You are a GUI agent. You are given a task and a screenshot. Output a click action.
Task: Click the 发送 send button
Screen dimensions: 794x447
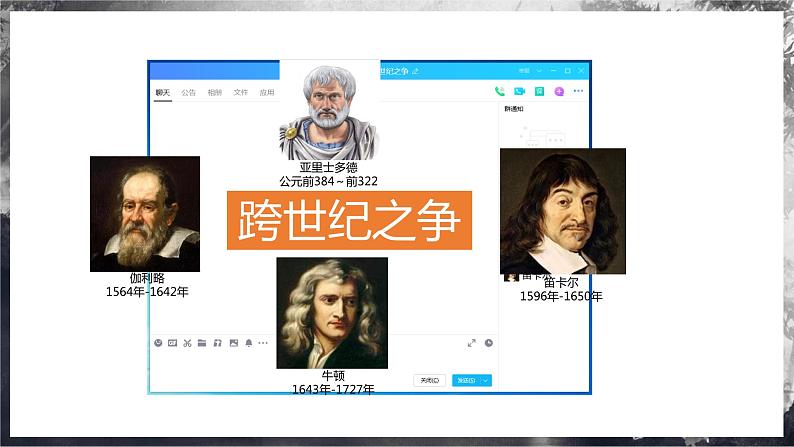click(466, 380)
